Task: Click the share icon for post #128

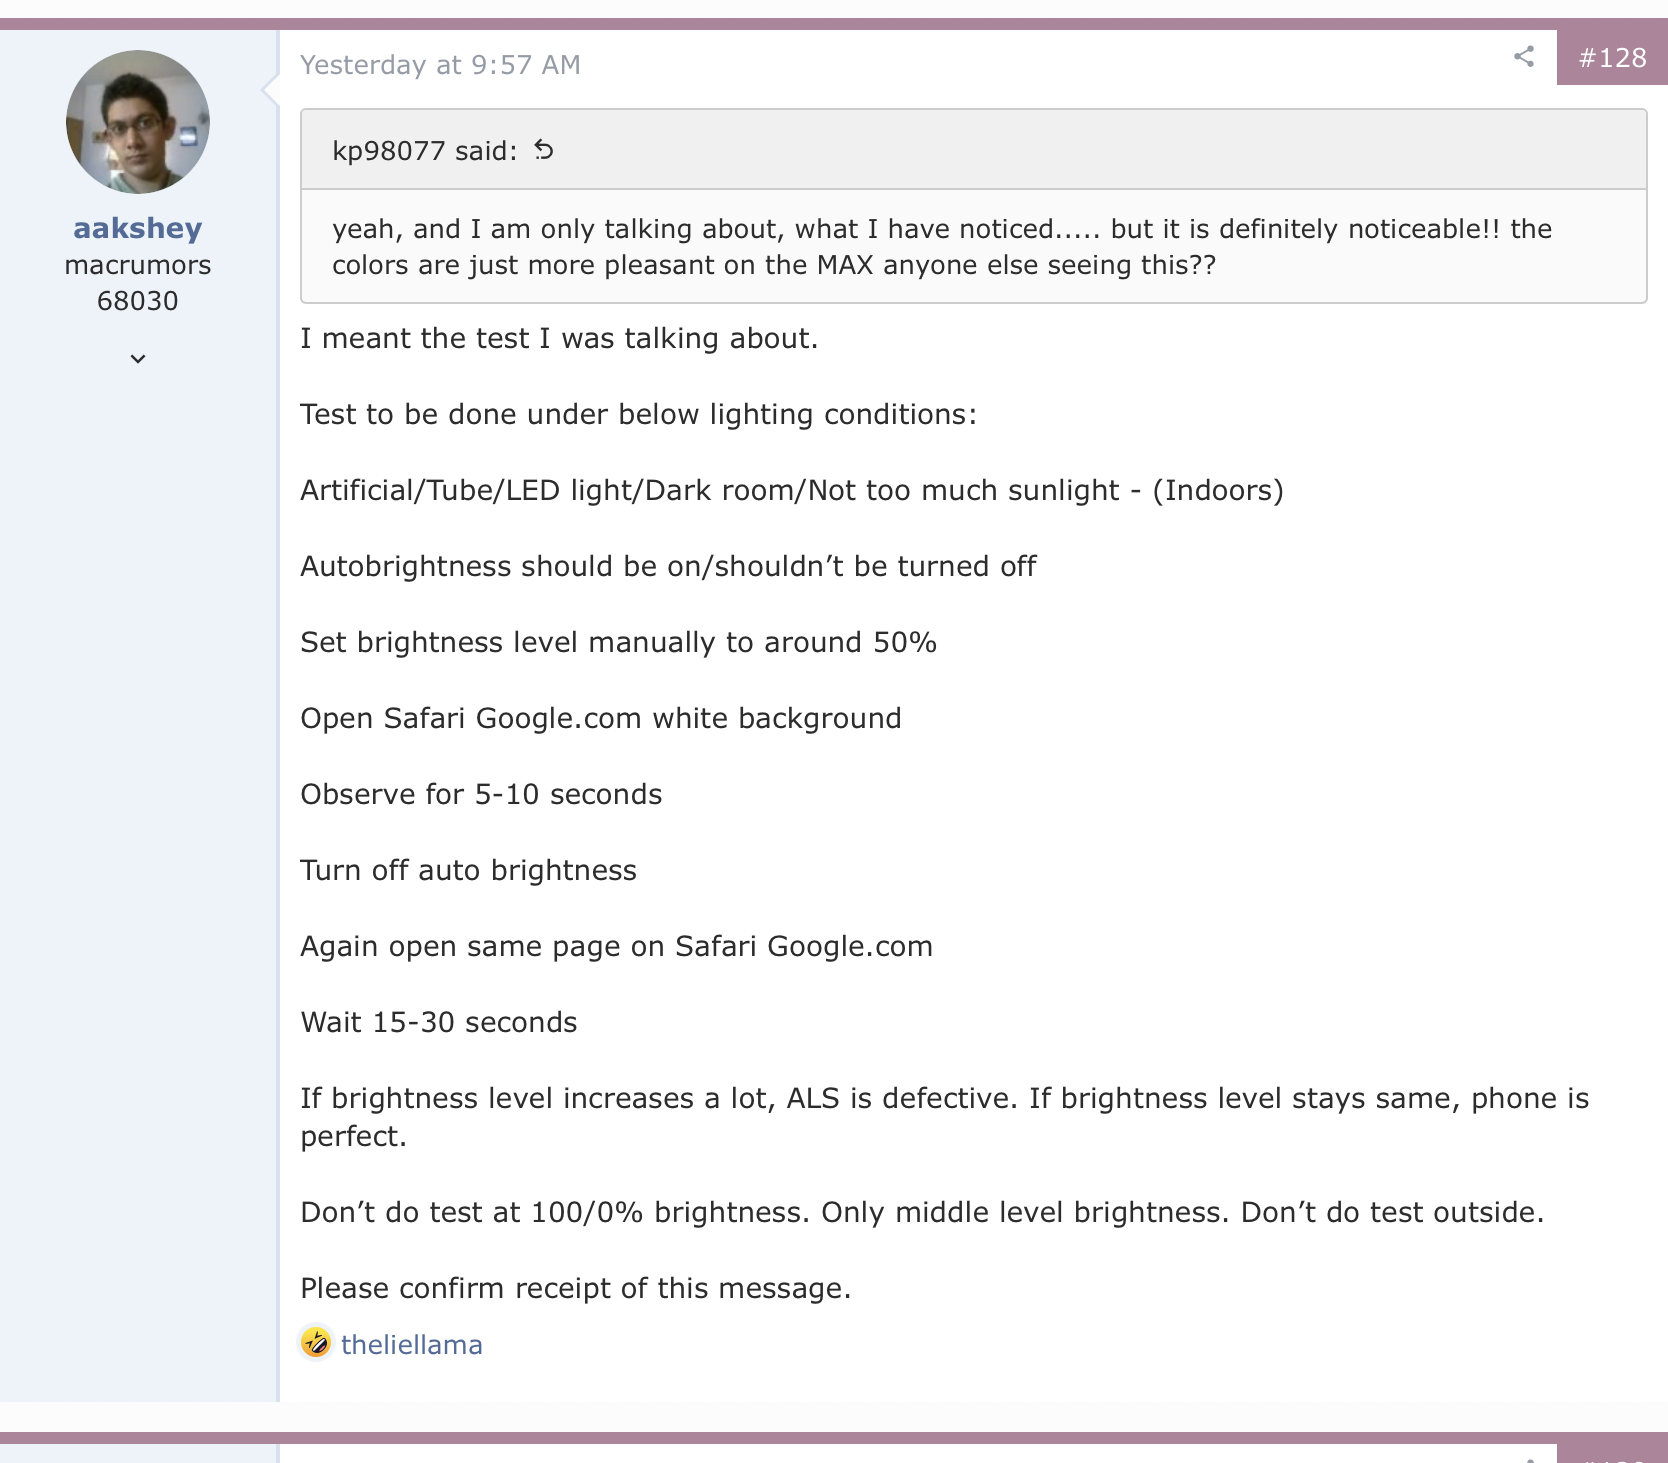Action: point(1523,57)
